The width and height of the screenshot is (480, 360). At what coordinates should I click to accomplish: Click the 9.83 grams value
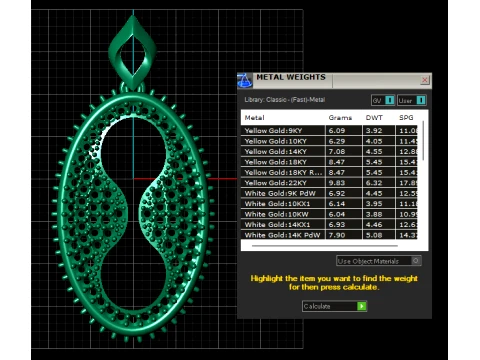pyautogui.click(x=337, y=183)
